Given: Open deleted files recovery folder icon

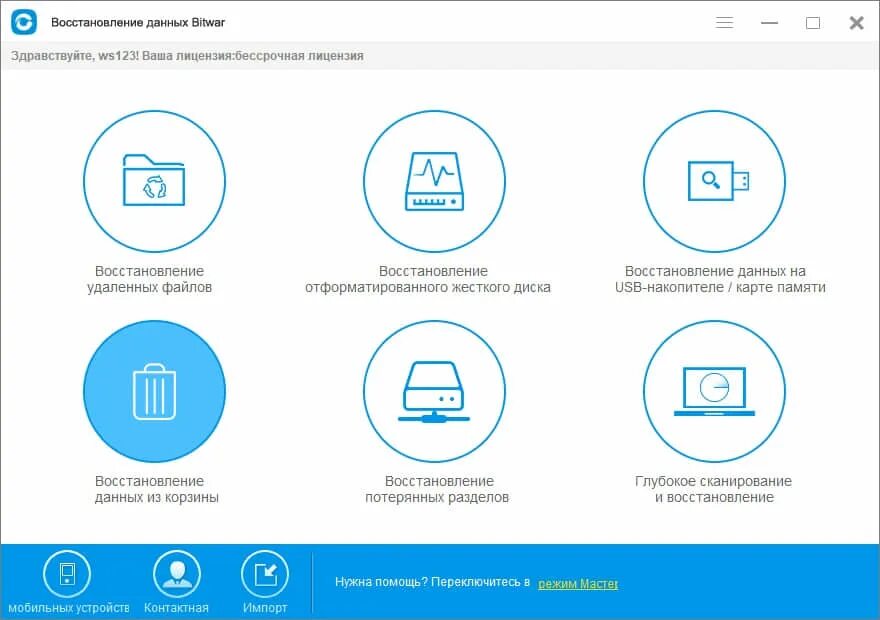Looking at the screenshot, I should 154,181.
